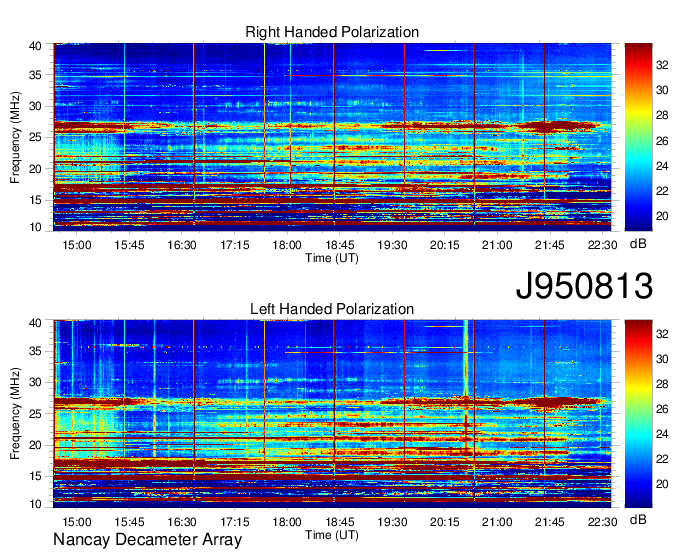Click the Left Handed plot's dB colorbar
The height and width of the screenshot is (552, 680).
pos(638,414)
